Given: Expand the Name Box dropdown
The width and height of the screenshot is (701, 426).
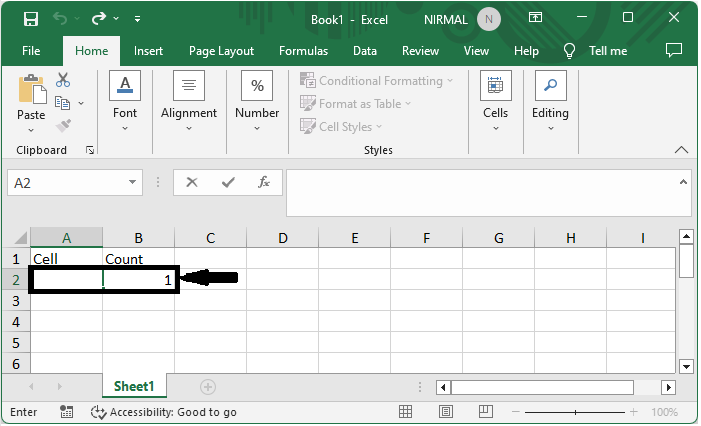Looking at the screenshot, I should point(133,183).
